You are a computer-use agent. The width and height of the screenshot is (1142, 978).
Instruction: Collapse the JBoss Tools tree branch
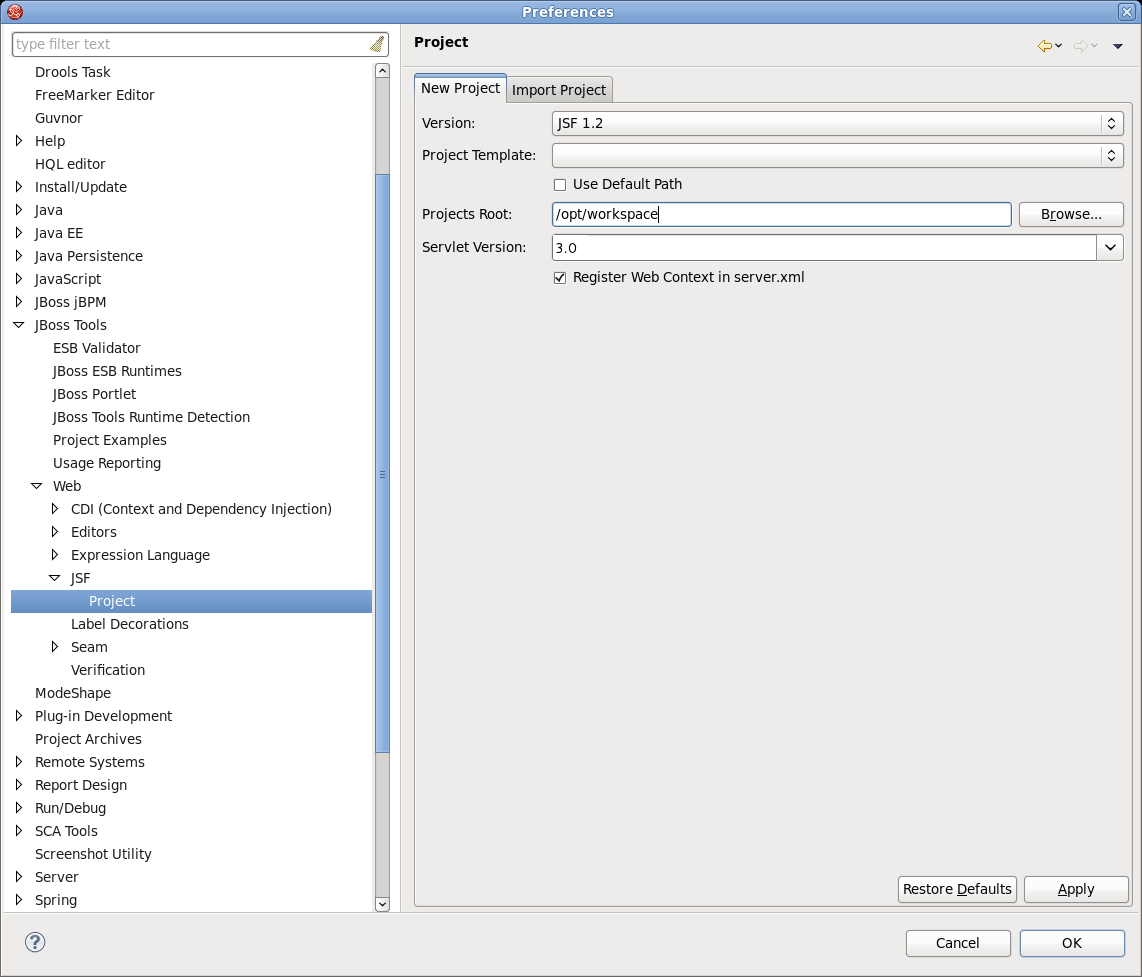17,324
